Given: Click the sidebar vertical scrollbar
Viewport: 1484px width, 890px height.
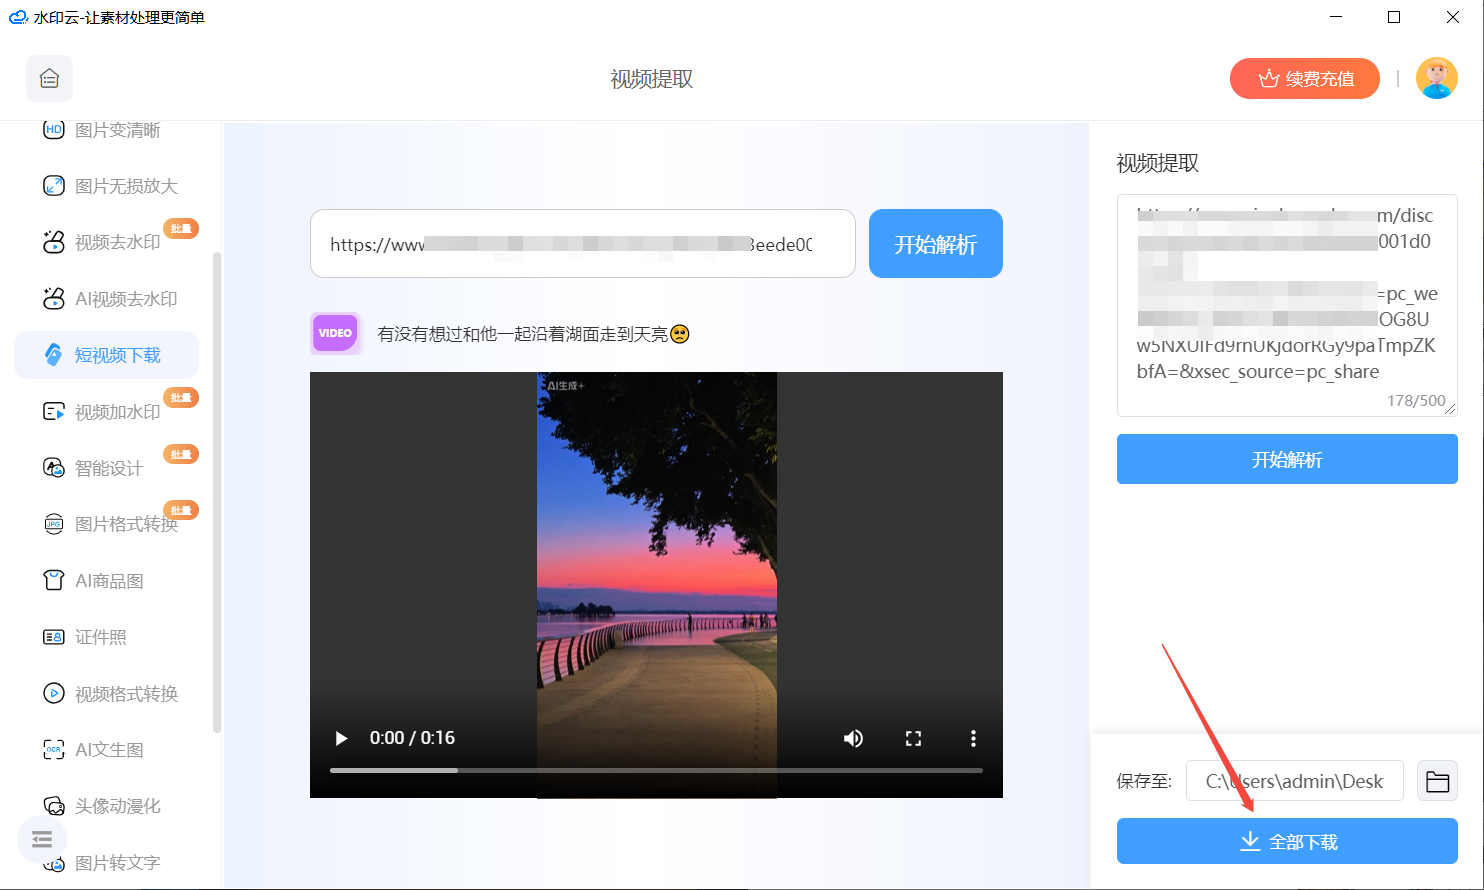Looking at the screenshot, I should coord(217,492).
